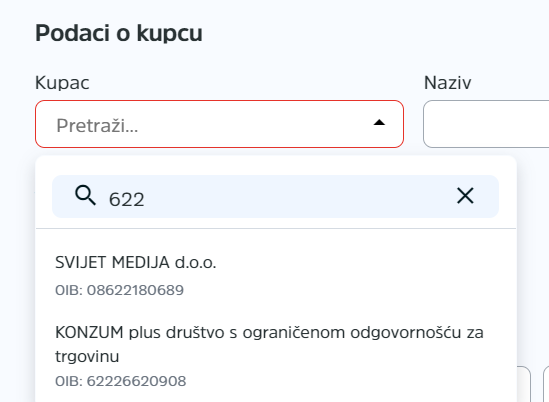549x402 pixels.
Task: Focus the Naziv text field
Action: click(486, 124)
